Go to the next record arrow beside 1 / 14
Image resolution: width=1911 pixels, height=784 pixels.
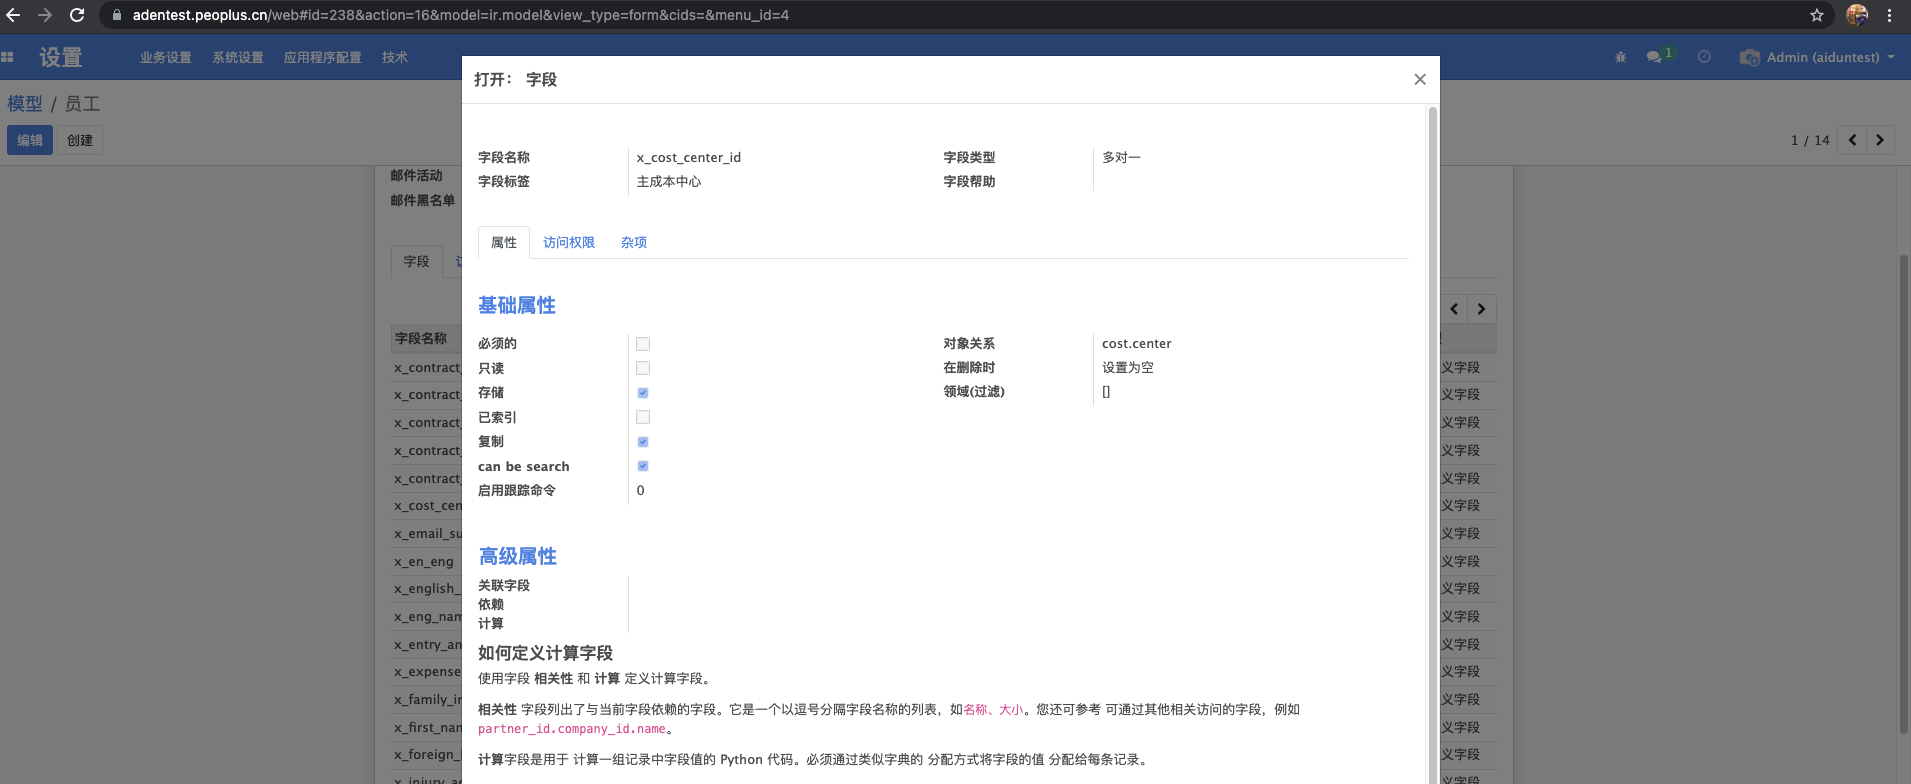point(1880,140)
